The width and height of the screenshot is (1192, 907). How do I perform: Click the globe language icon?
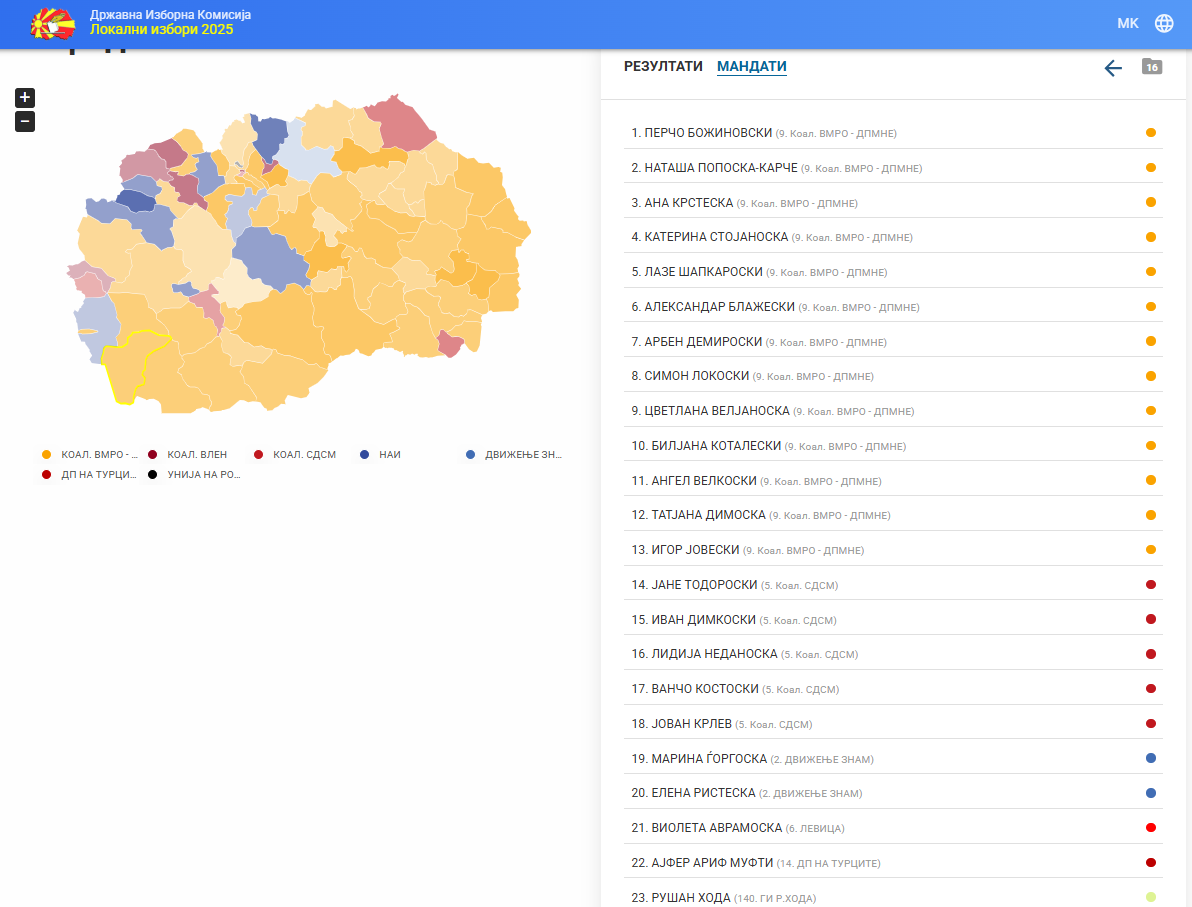pos(1164,23)
